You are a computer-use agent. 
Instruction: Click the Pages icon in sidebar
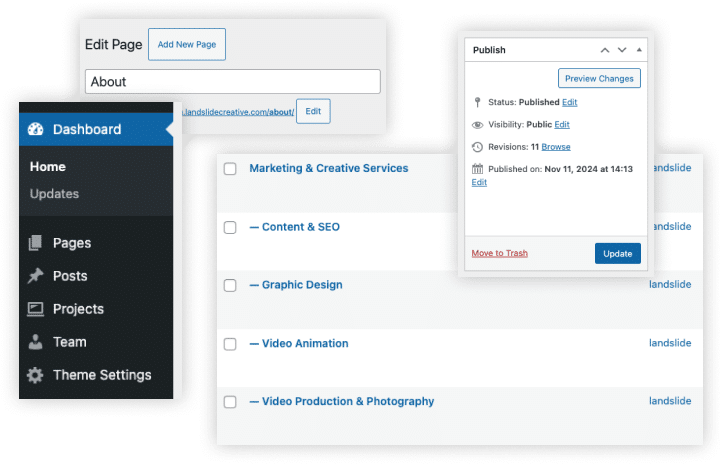point(36,243)
